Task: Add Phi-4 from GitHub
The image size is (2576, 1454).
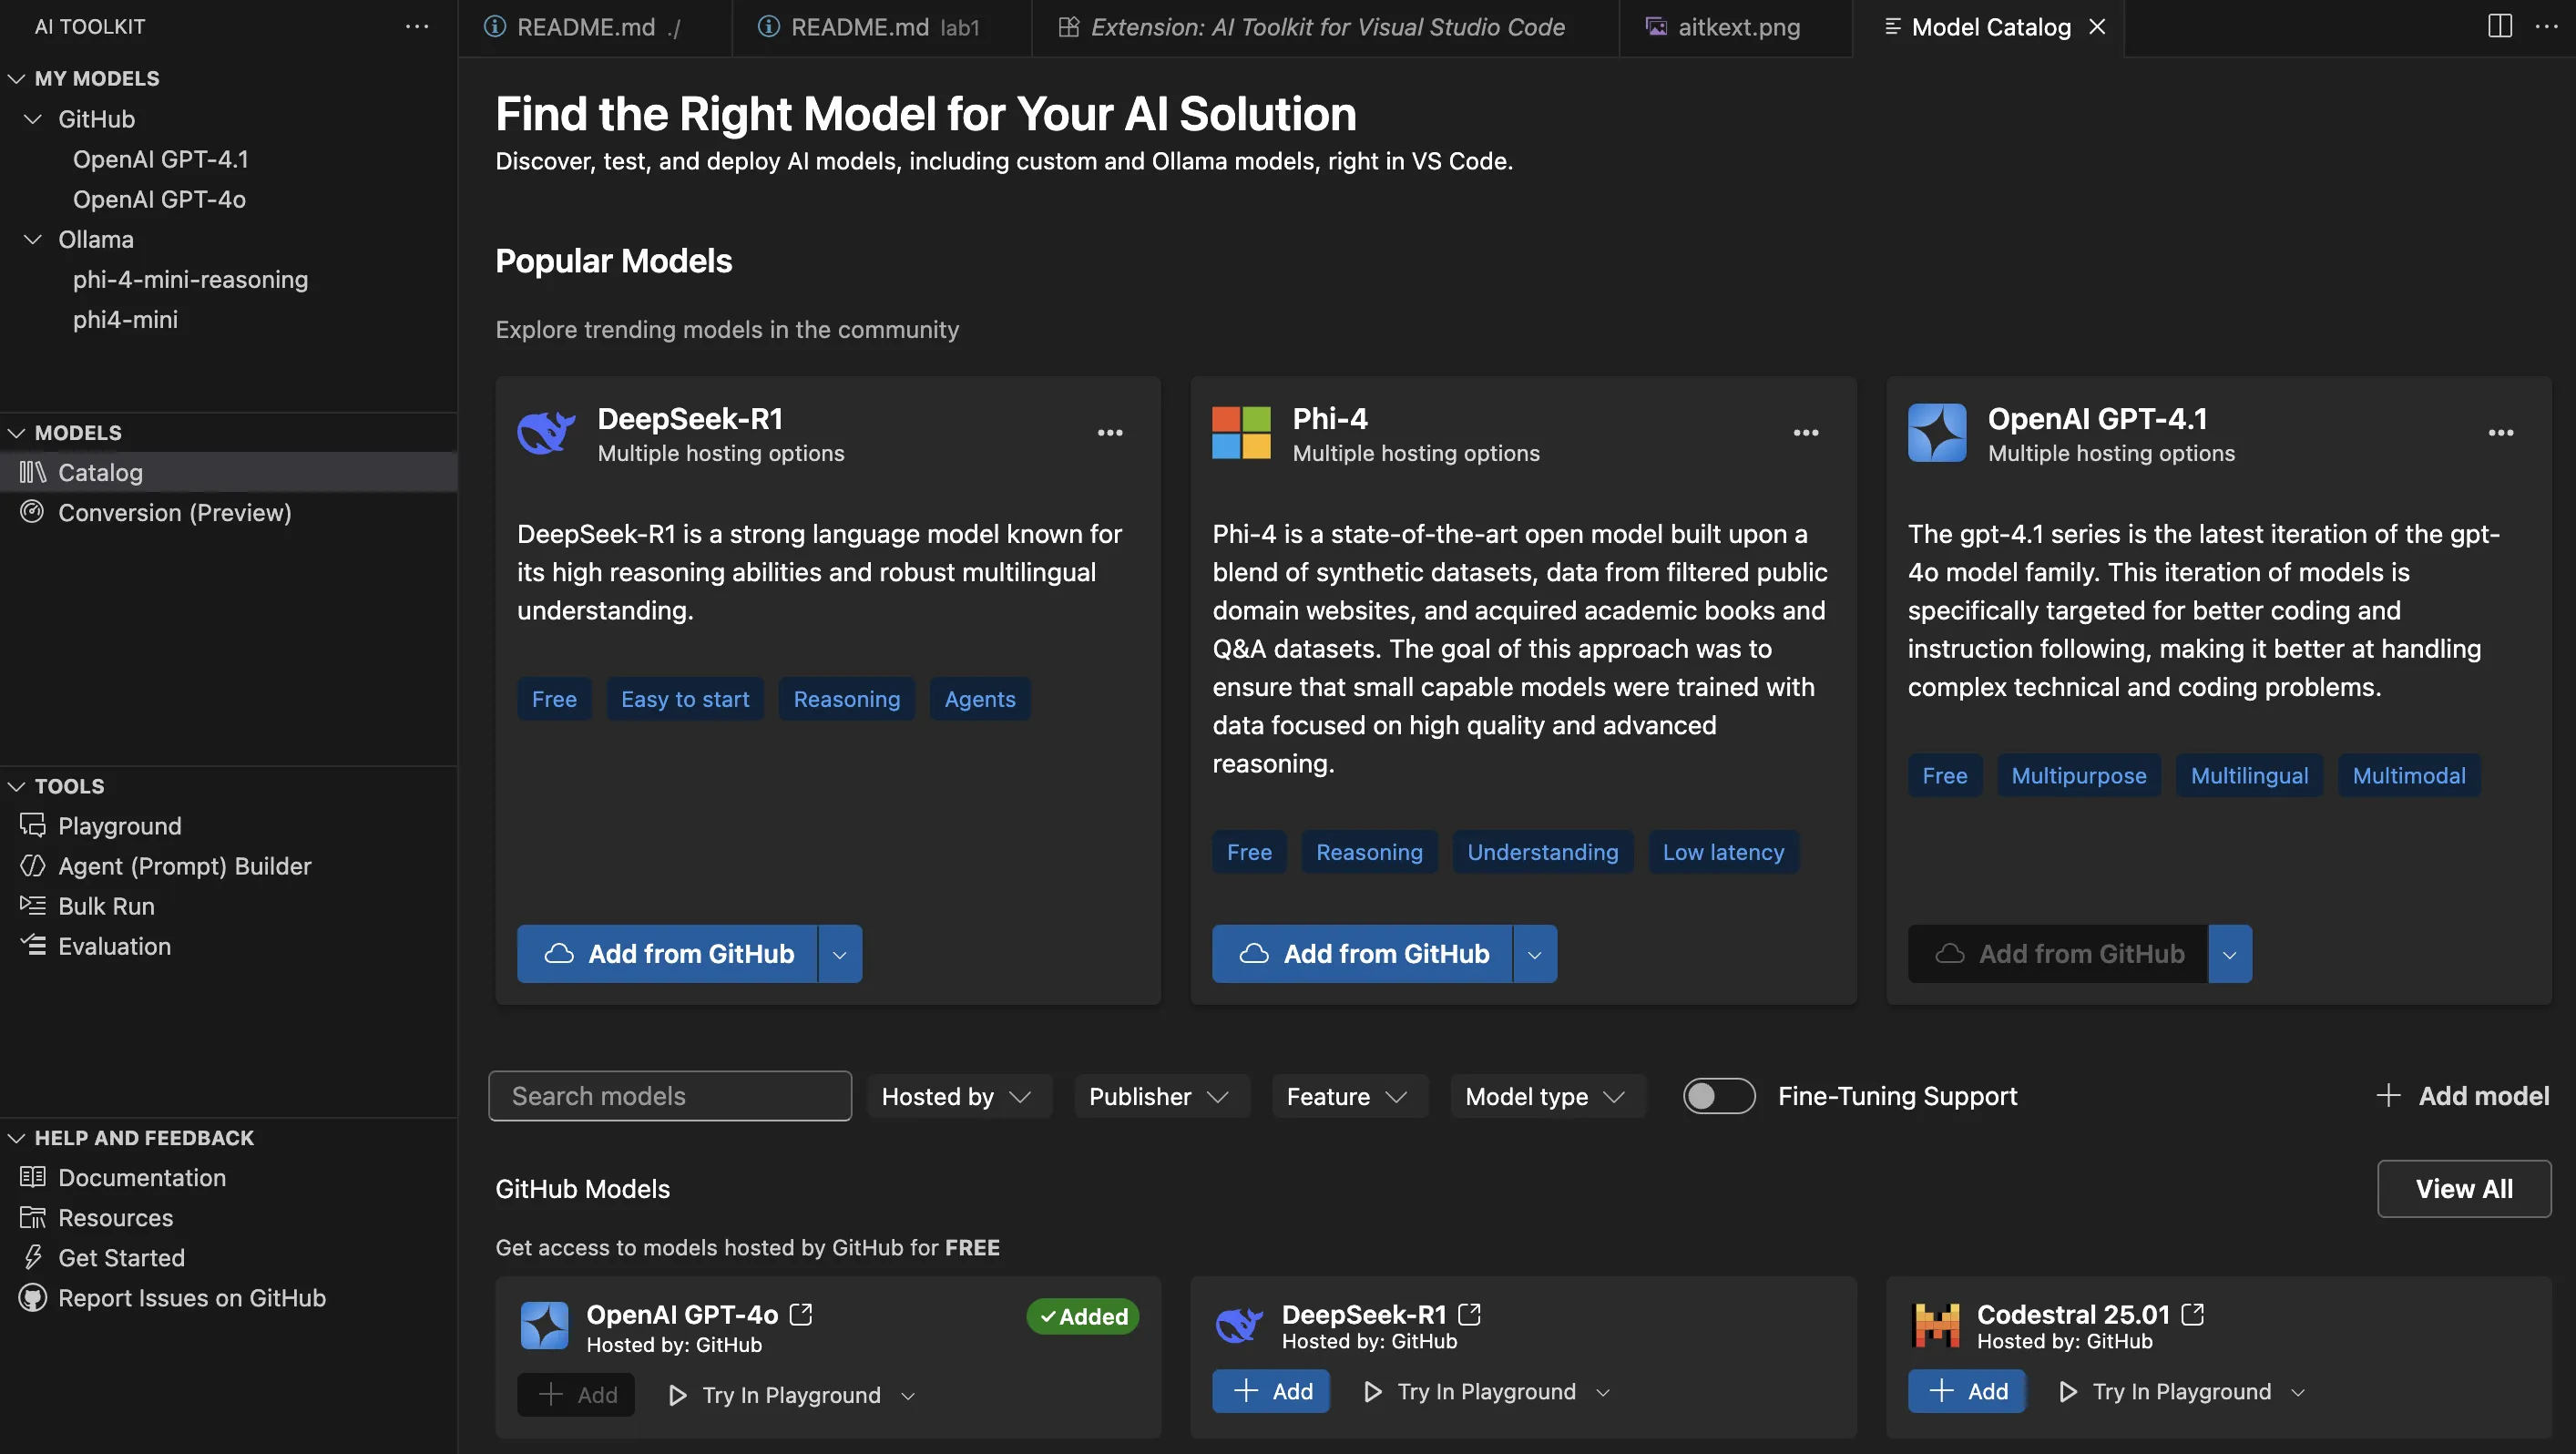Action: (x=1363, y=954)
